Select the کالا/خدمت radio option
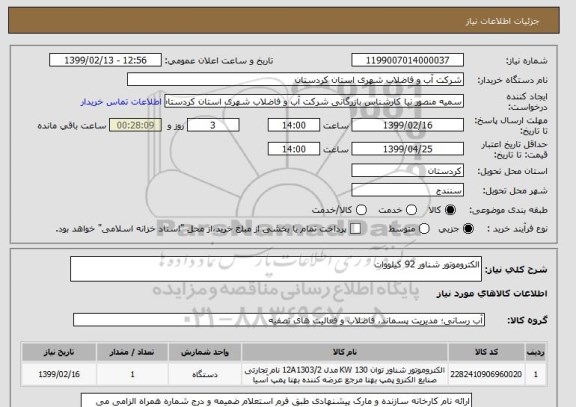 coord(361,210)
